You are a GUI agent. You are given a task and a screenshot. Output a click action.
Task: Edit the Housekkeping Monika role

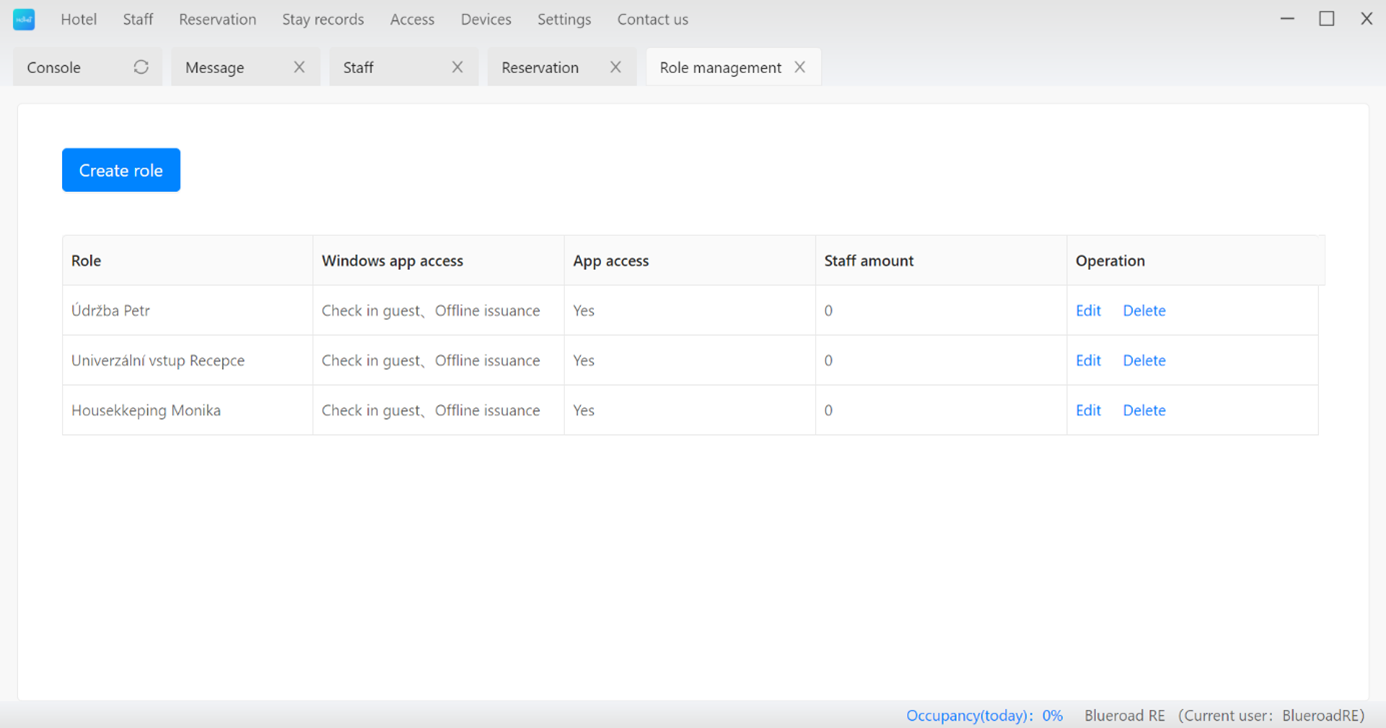(1088, 410)
